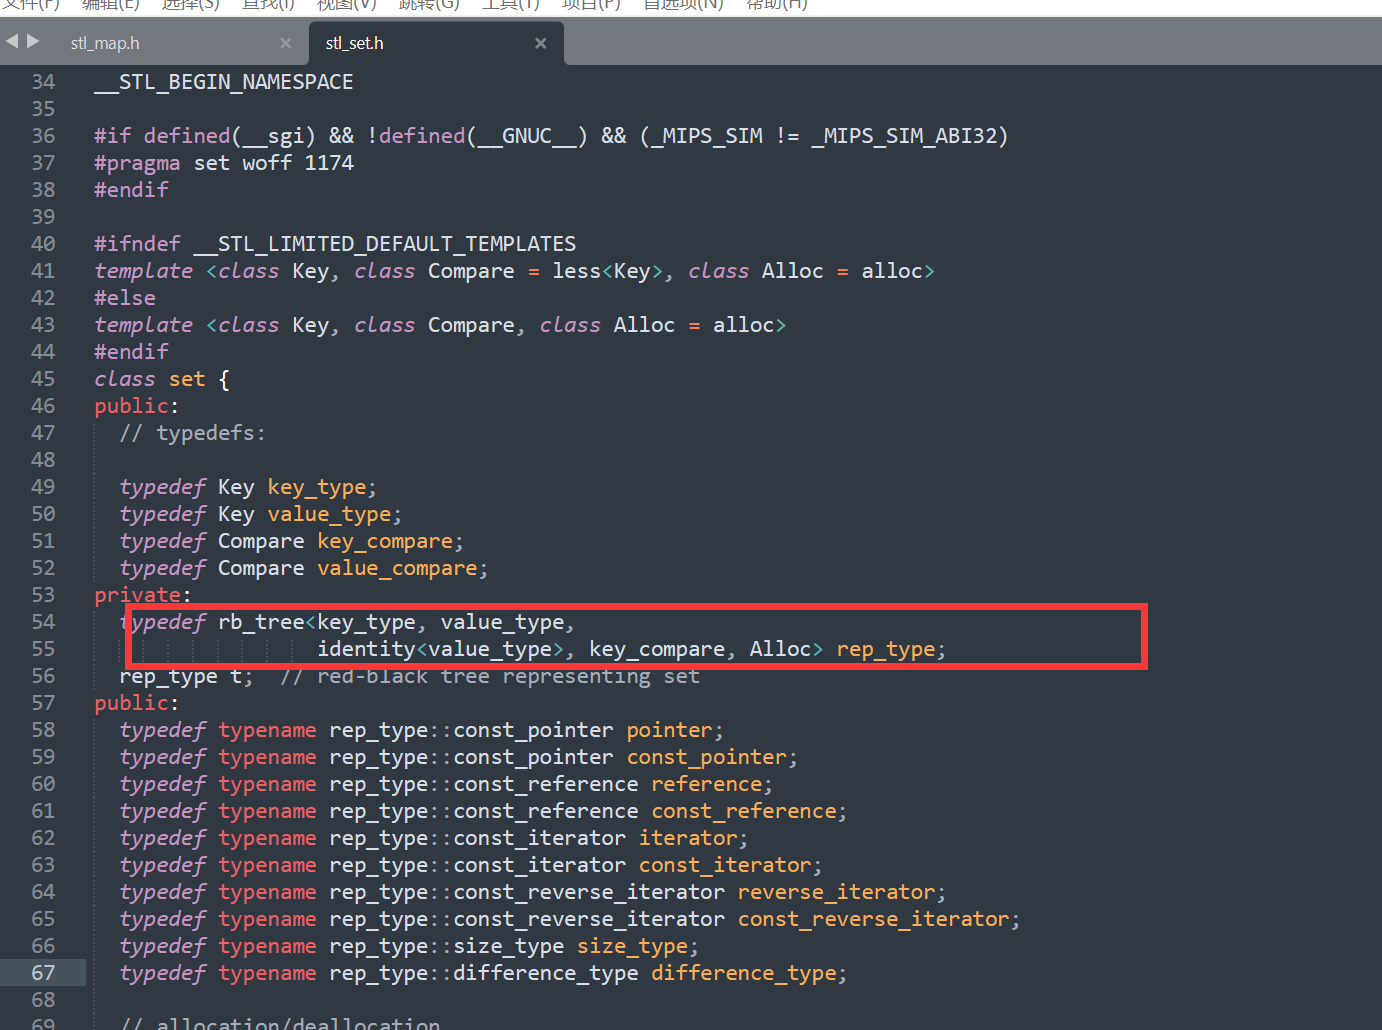Click line number 45 in the gutter
The image size is (1382, 1030).
click(x=43, y=379)
